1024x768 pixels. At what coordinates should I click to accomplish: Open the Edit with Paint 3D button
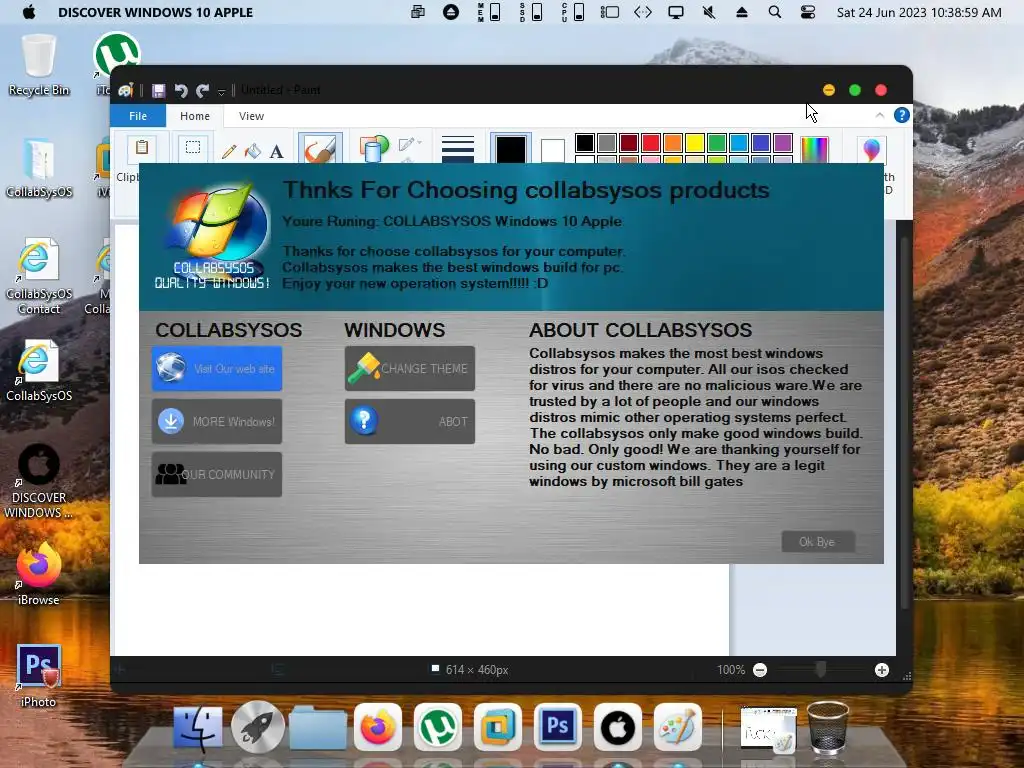[871, 149]
